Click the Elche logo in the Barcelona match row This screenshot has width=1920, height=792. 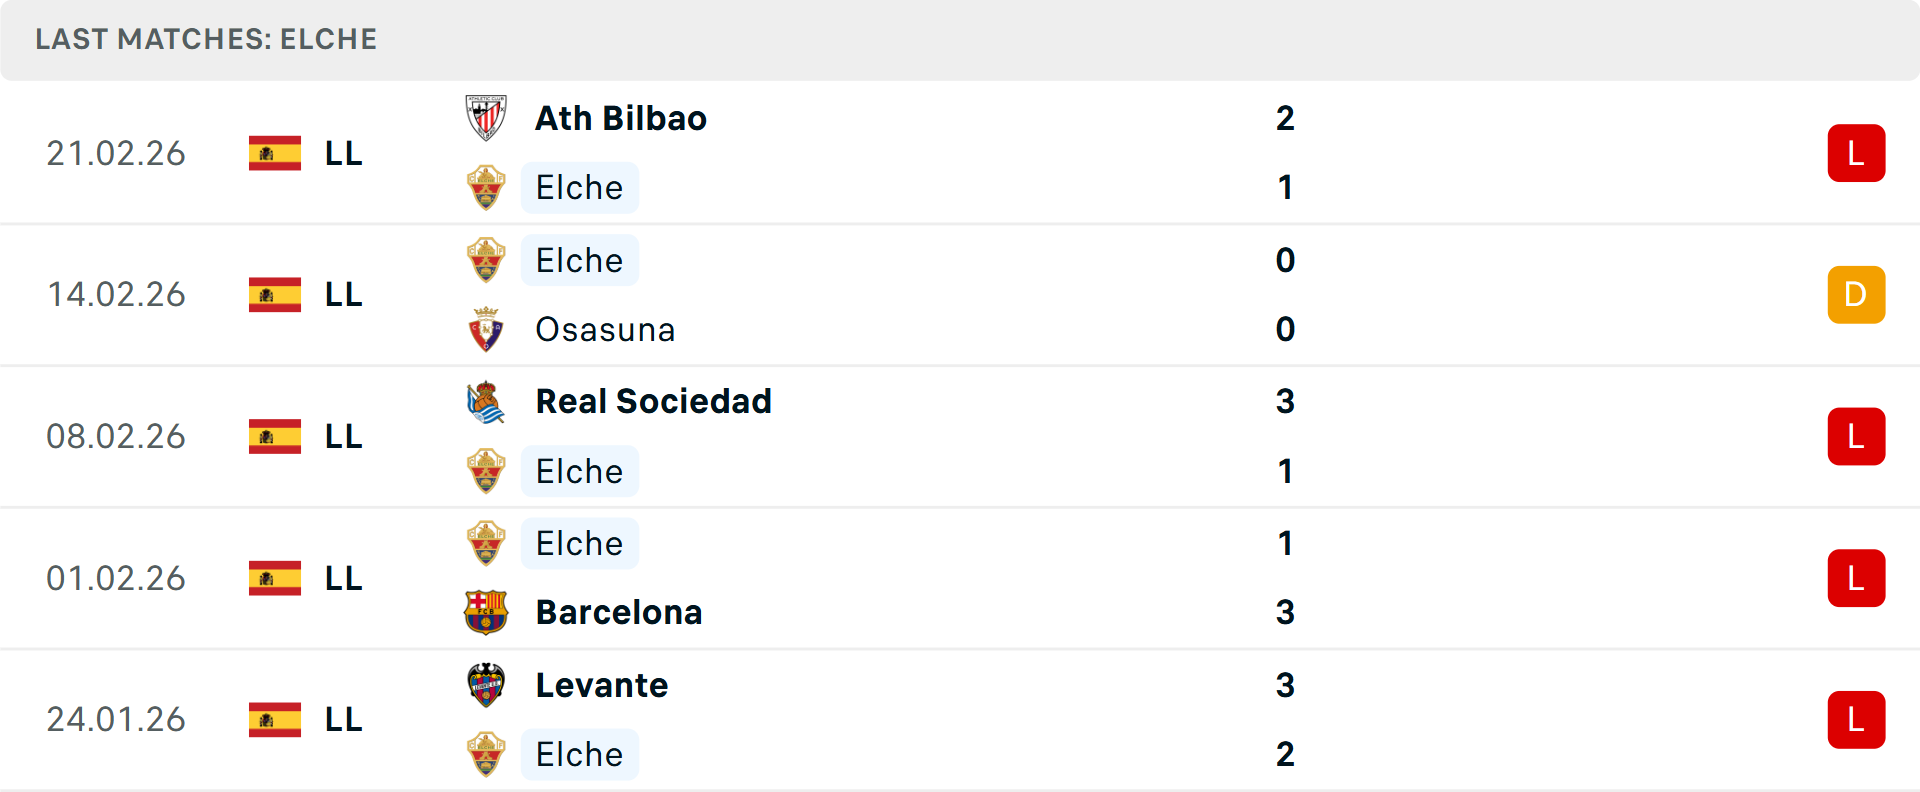click(486, 543)
